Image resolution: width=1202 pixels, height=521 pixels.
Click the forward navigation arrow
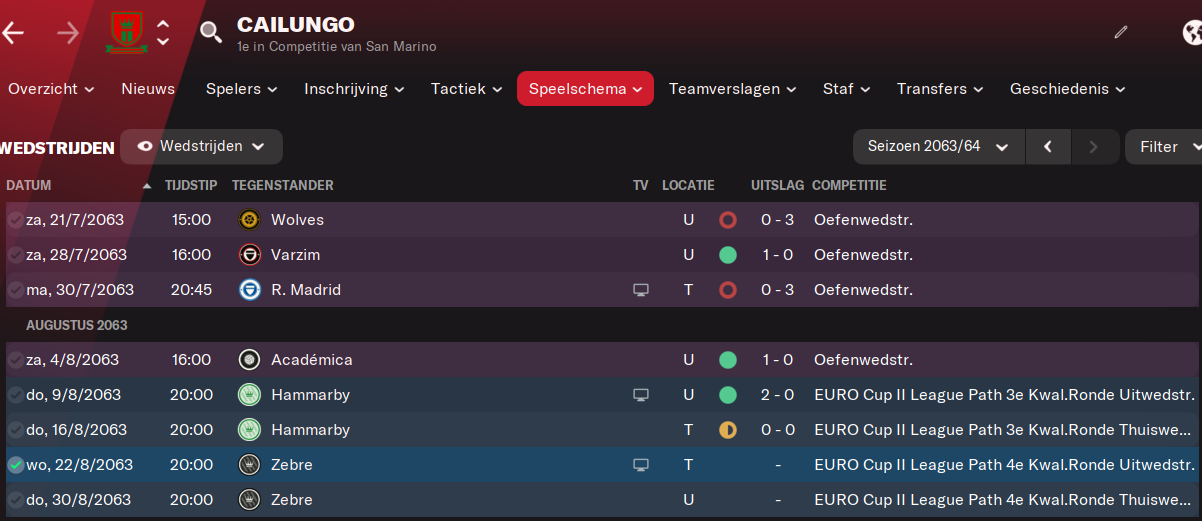(x=68, y=33)
